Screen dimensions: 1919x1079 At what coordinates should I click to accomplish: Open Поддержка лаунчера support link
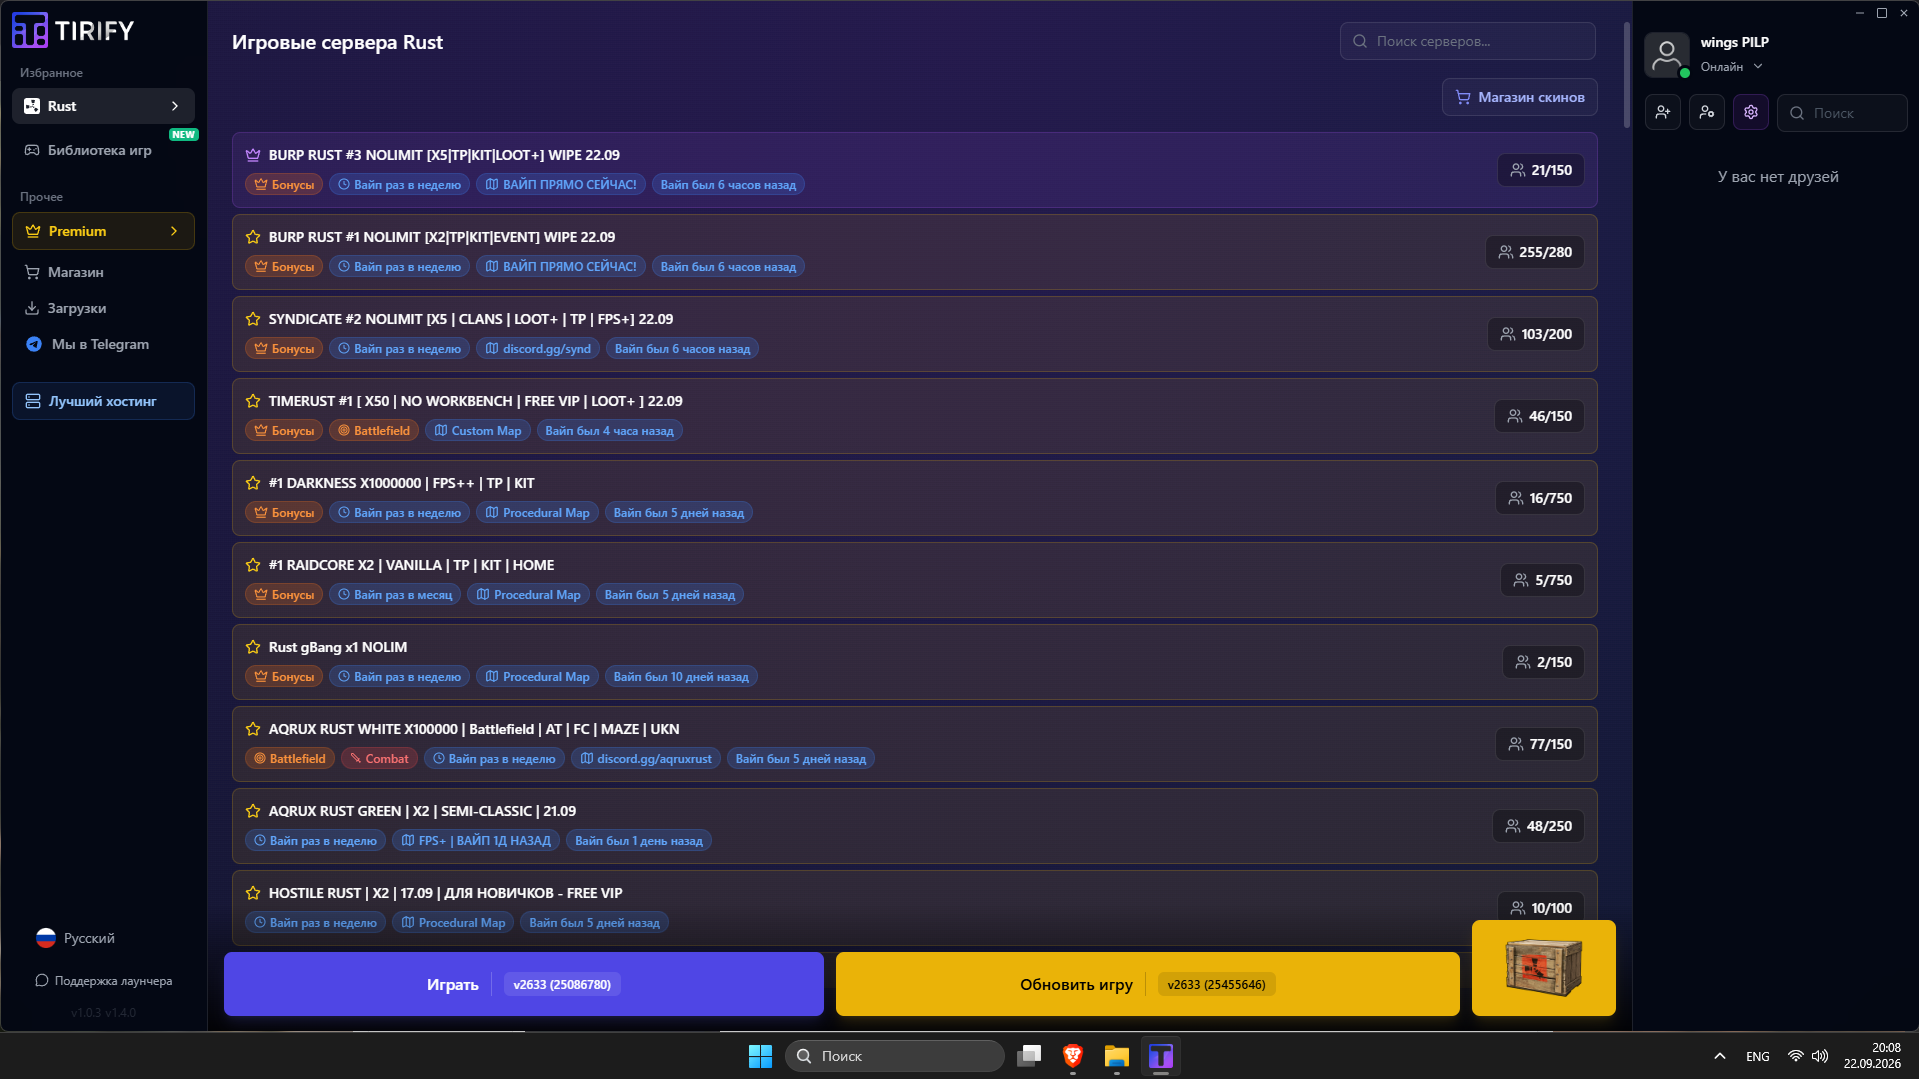coord(103,981)
